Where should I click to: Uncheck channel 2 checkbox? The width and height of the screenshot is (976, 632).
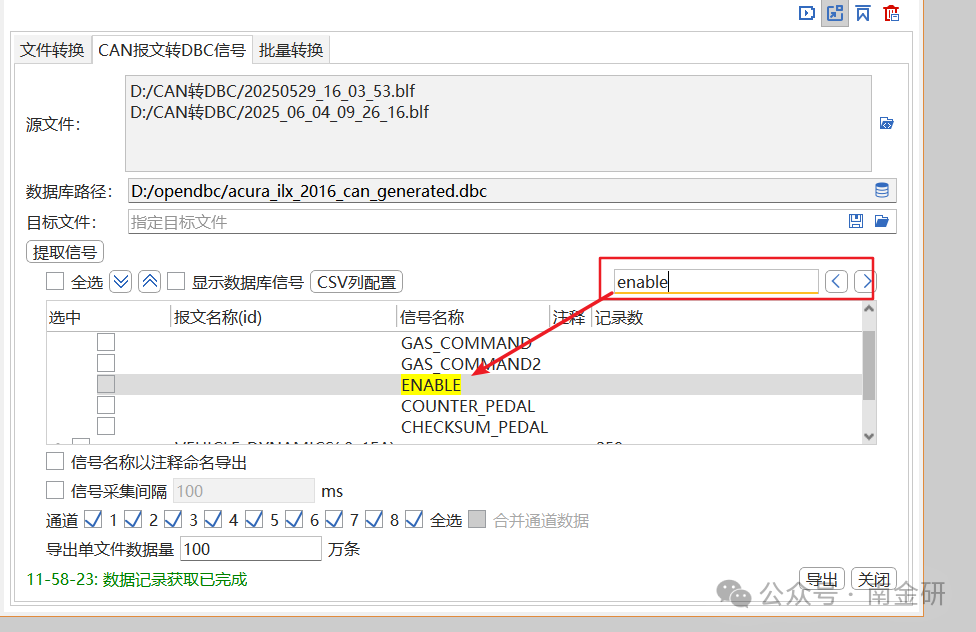click(133, 519)
